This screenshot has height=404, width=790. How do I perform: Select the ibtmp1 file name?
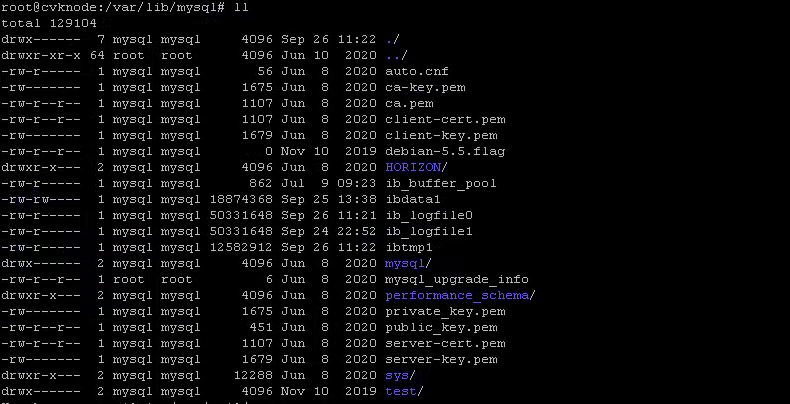[x=410, y=247]
